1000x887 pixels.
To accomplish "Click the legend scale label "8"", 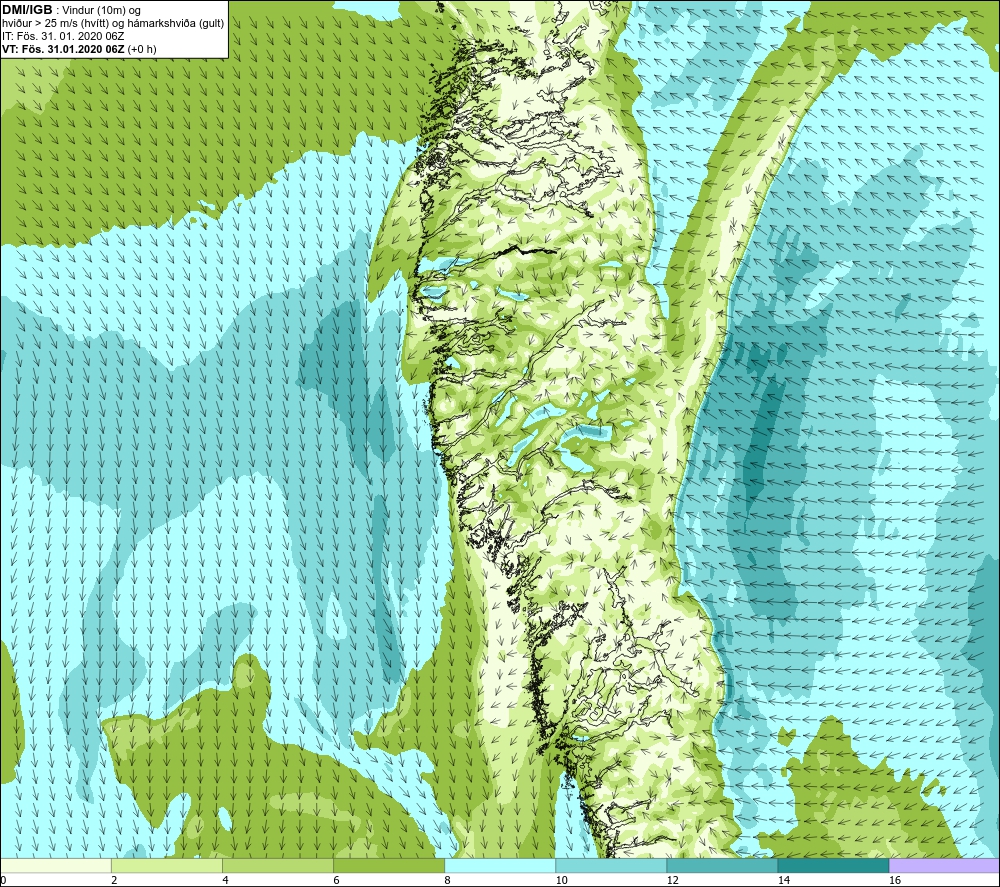I will point(447,880).
